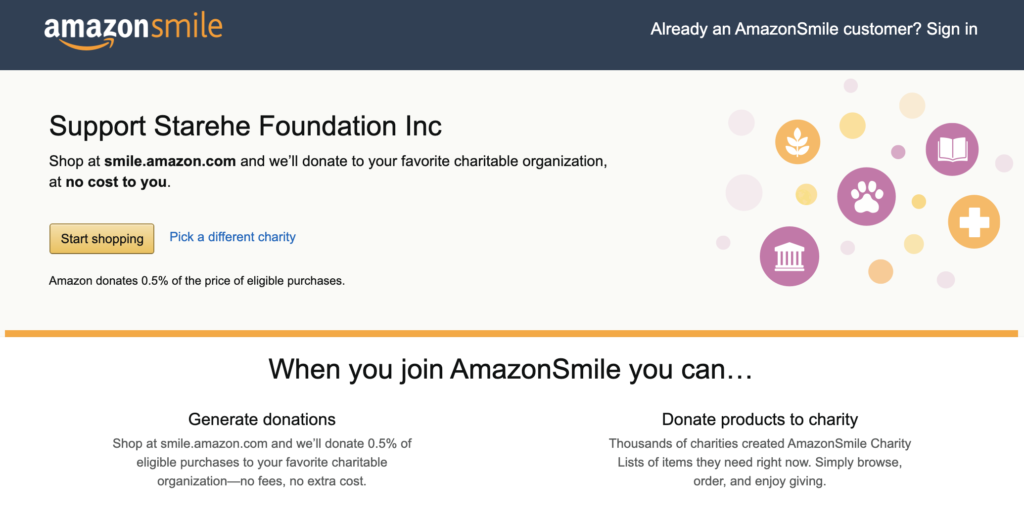Viewport: 1024px width, 517px height.
Task: Click the orange medical cross icon
Action: [972, 221]
